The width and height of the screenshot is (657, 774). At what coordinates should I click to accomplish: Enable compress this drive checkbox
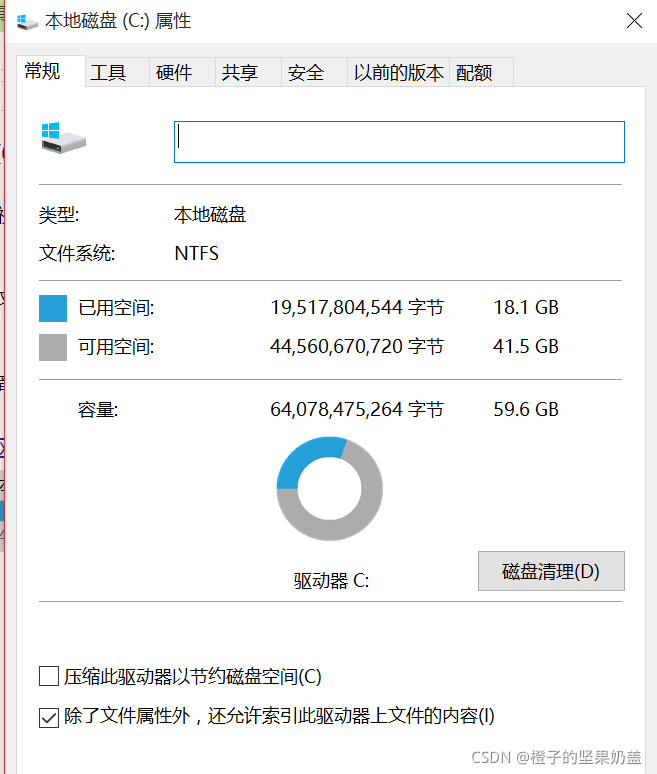[49, 676]
